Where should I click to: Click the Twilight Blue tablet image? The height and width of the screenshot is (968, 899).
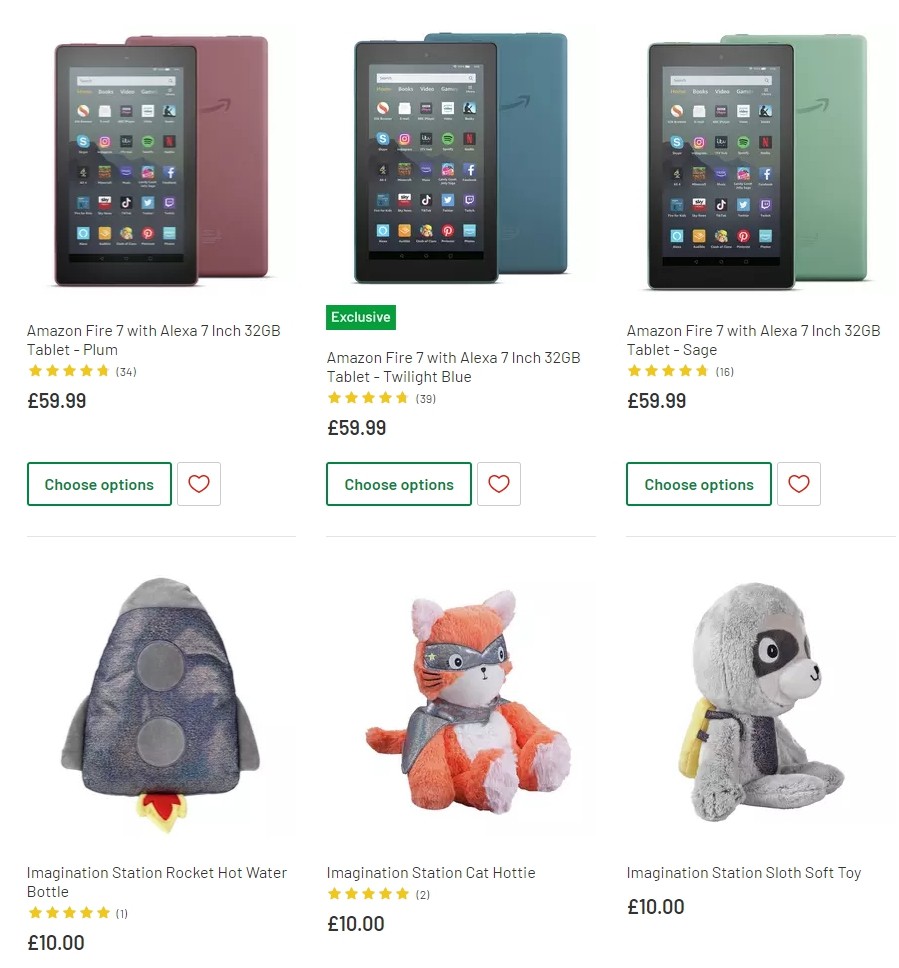(460, 160)
